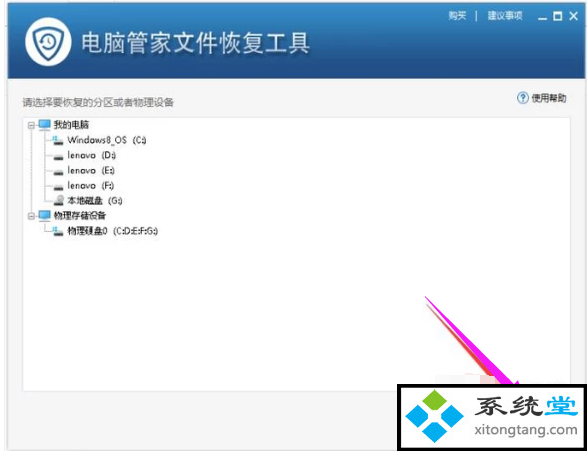Select lenovo (F:) partition
Screen dimensions: 587x451
[91, 186]
